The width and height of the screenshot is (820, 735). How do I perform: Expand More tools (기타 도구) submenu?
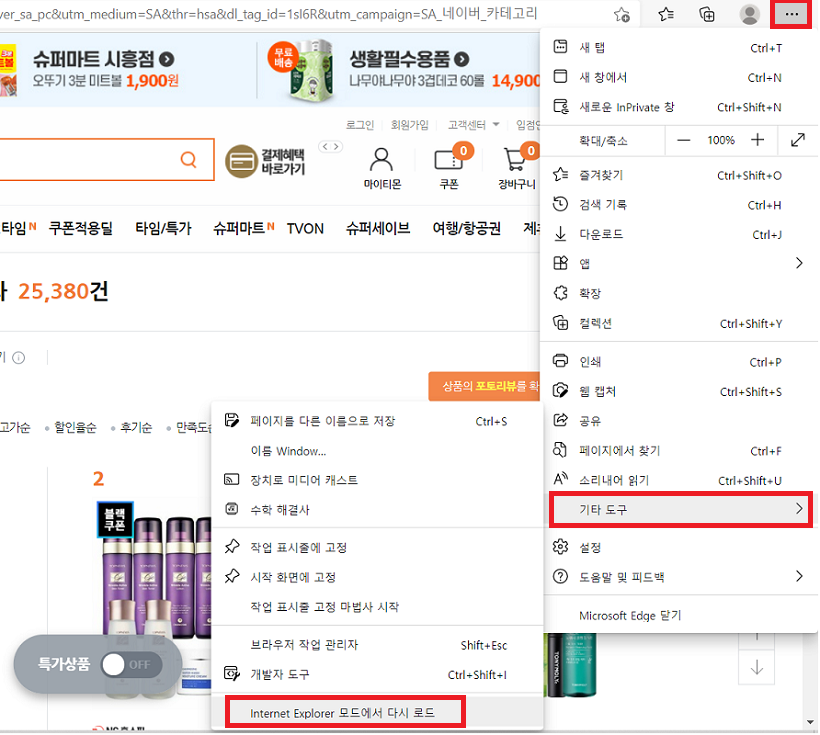point(680,510)
